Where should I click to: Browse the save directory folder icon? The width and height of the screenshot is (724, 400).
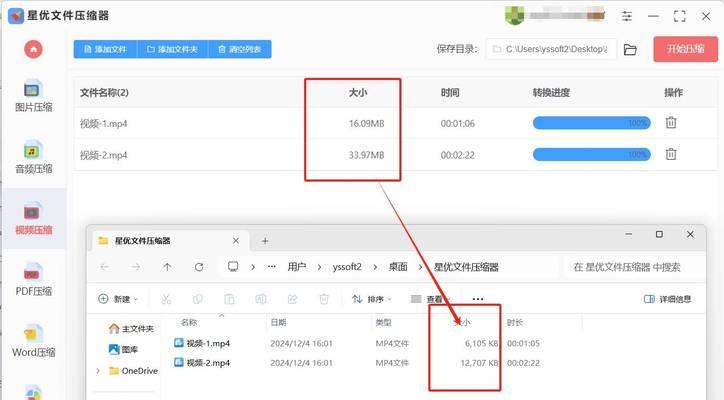630,49
